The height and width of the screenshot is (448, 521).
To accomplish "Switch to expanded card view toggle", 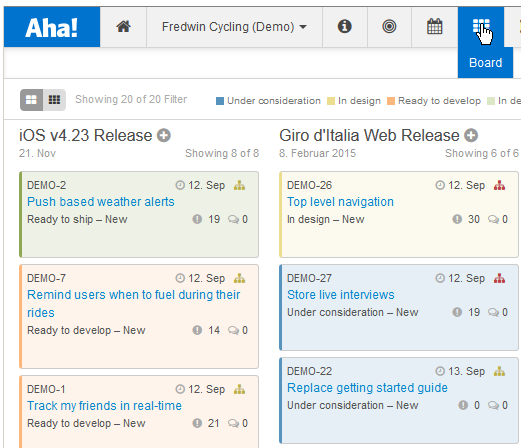I will (31, 100).
